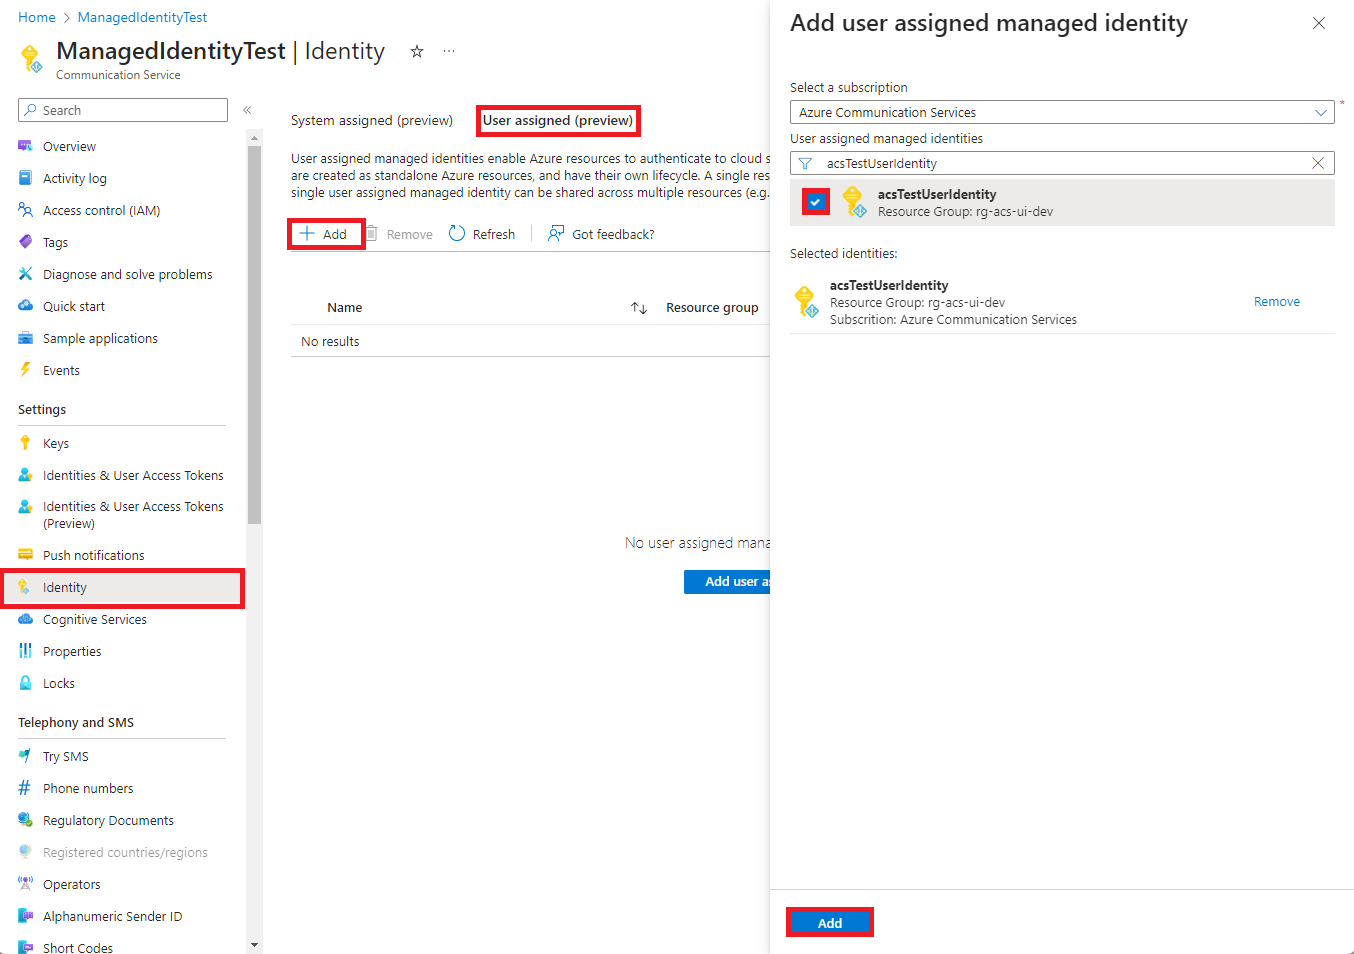Image resolution: width=1354 pixels, height=954 pixels.
Task: Expand the subscription dropdown
Action: coord(1062,112)
